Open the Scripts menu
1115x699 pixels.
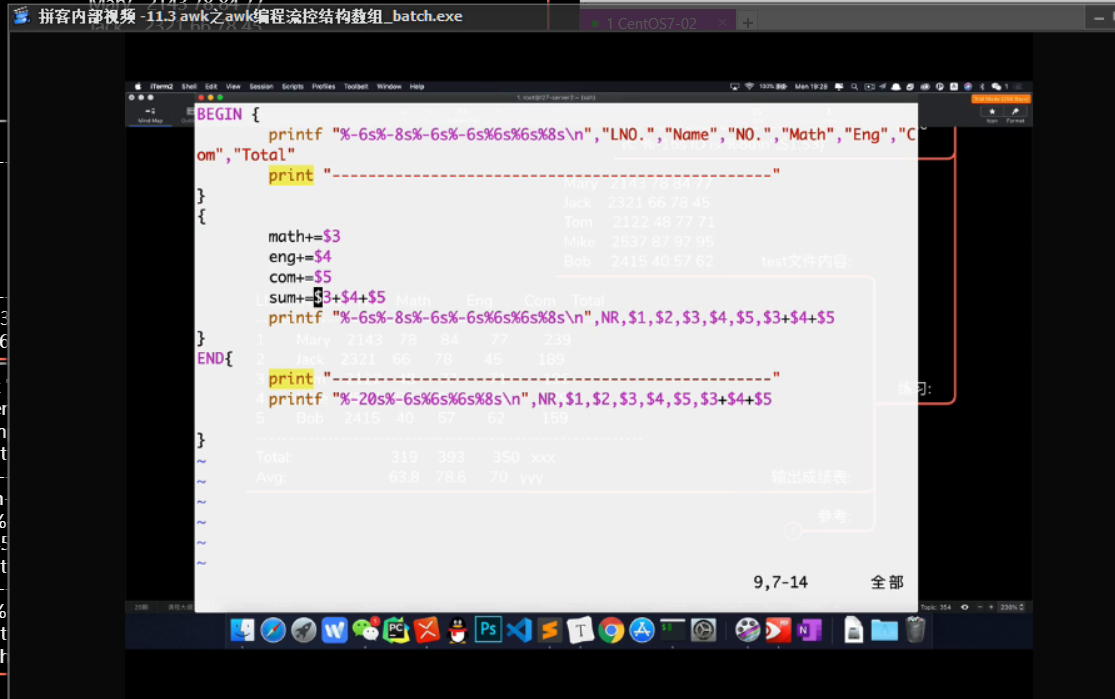point(292,87)
